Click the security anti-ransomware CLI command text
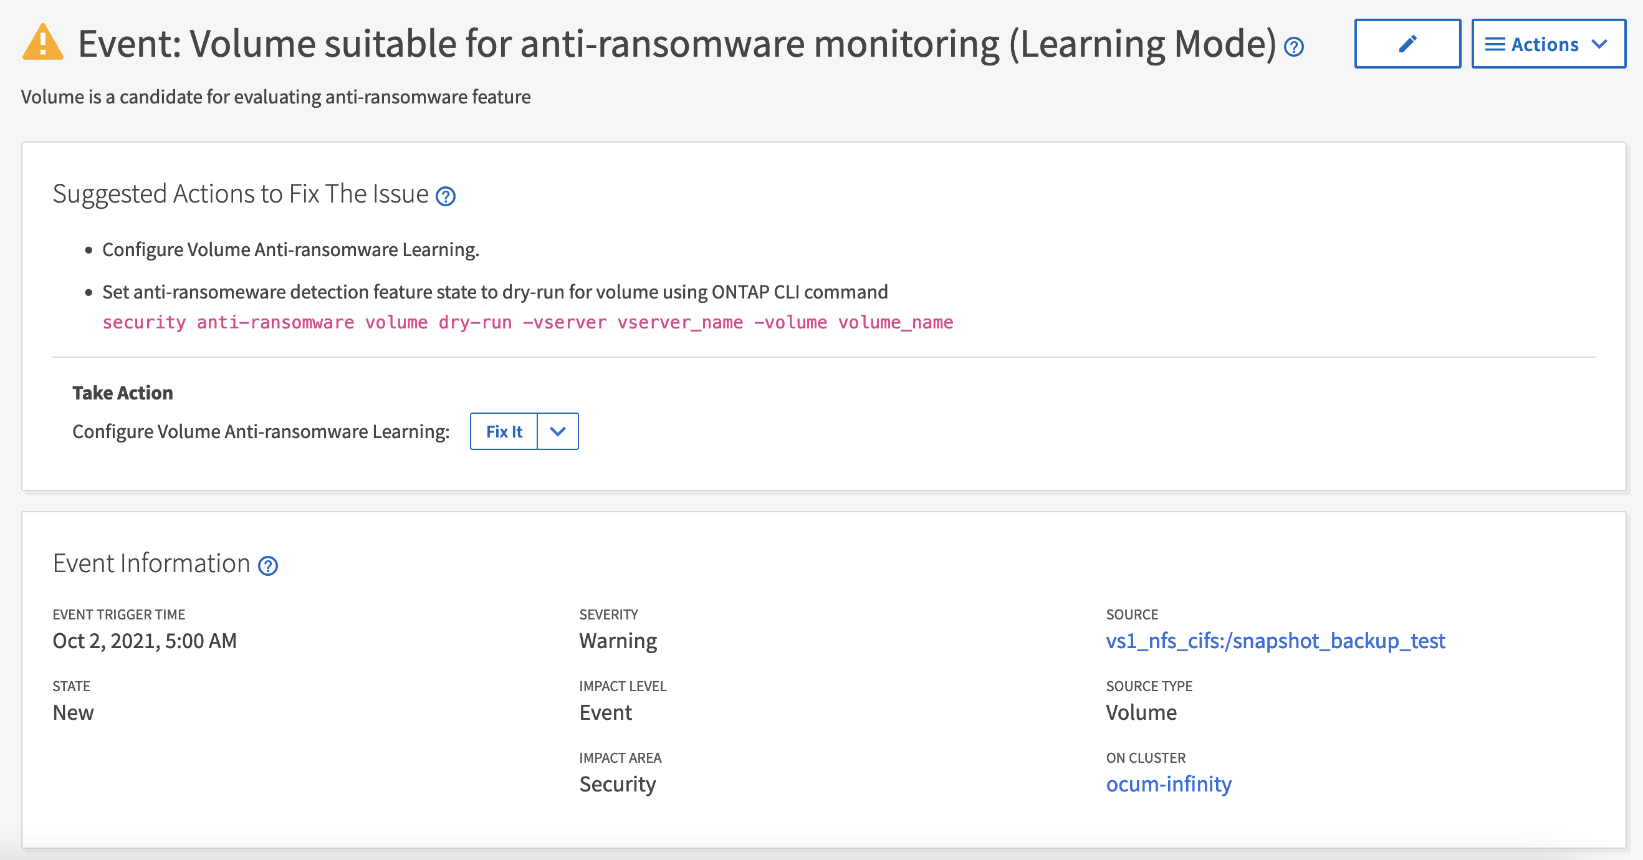The height and width of the screenshot is (860, 1643). click(527, 322)
